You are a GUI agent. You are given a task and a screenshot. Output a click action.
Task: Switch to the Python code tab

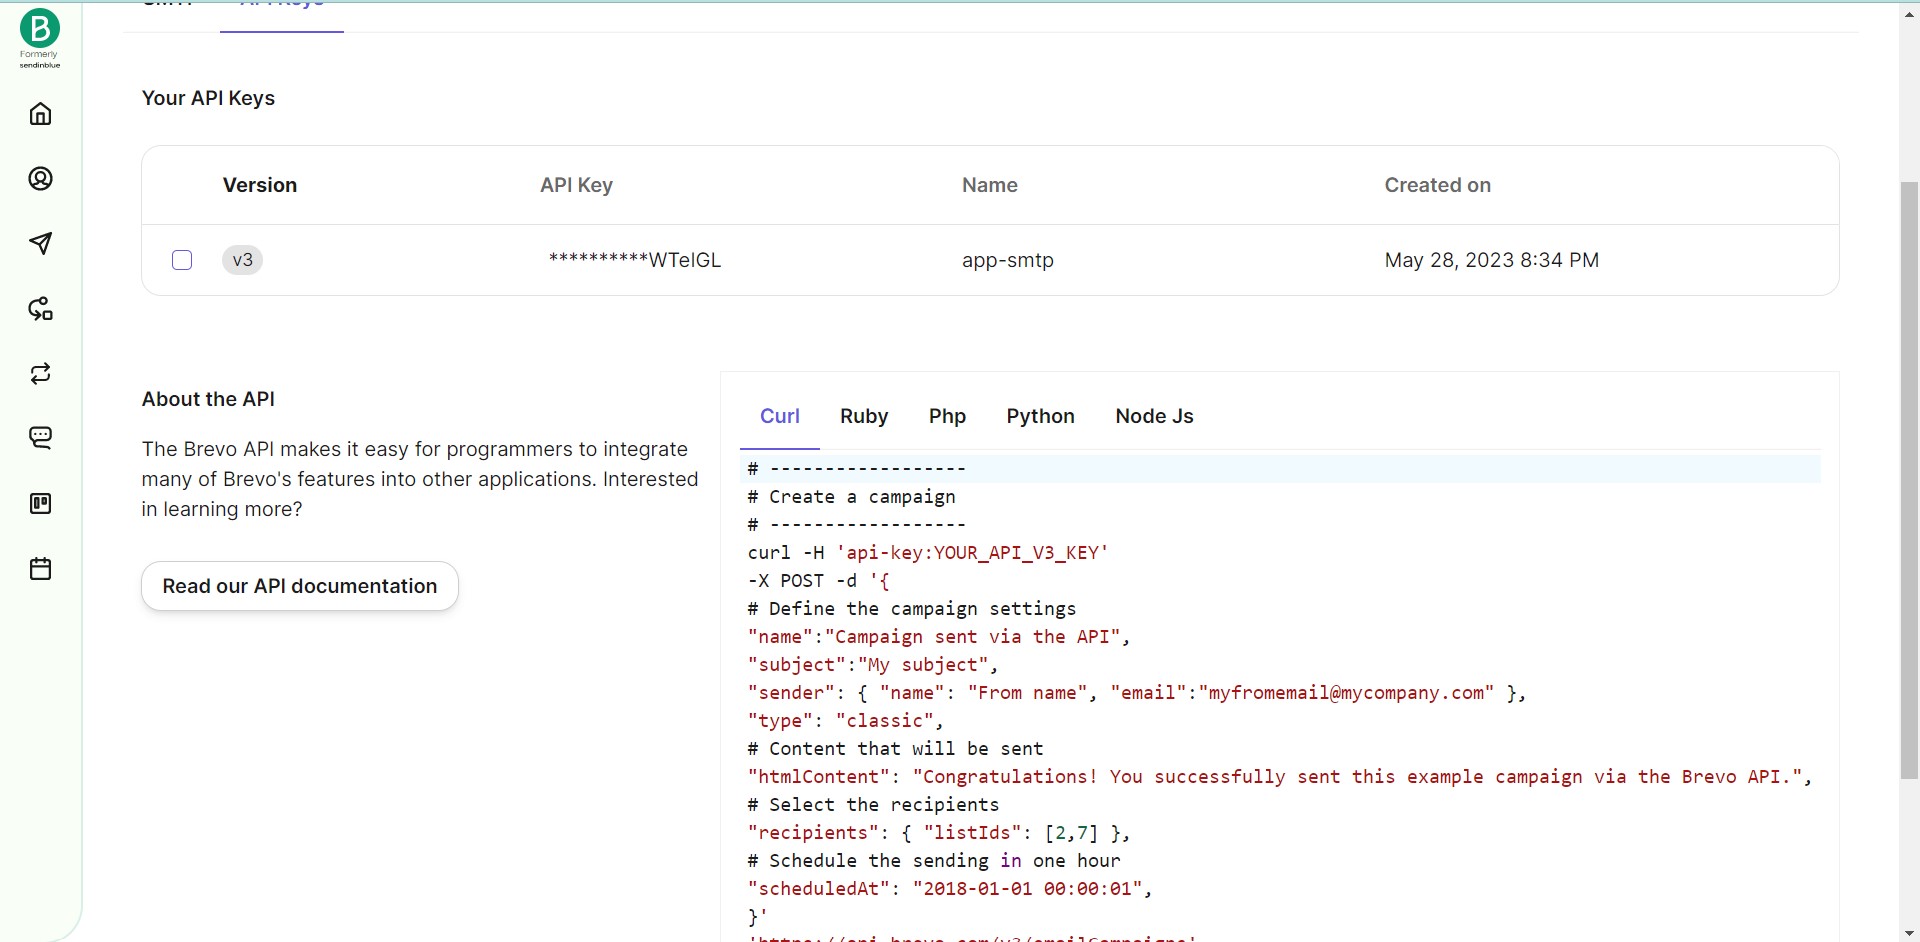[1040, 416]
